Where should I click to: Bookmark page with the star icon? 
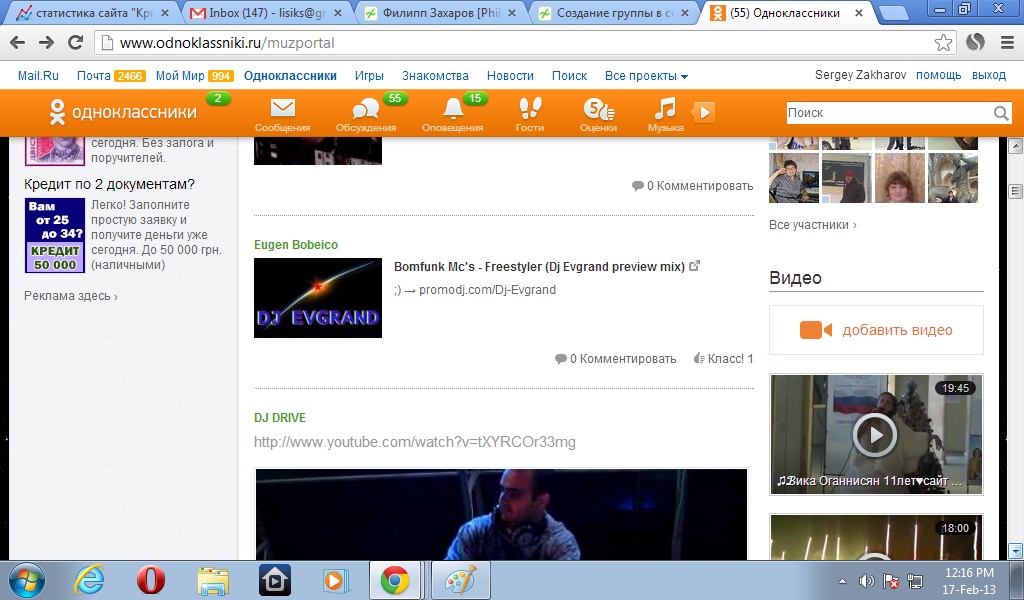click(x=943, y=43)
